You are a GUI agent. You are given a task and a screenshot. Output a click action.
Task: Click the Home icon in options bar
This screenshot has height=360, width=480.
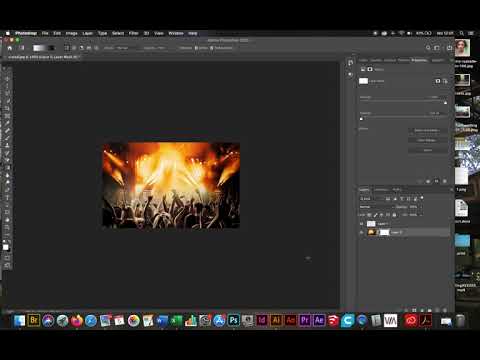click(x=10, y=48)
